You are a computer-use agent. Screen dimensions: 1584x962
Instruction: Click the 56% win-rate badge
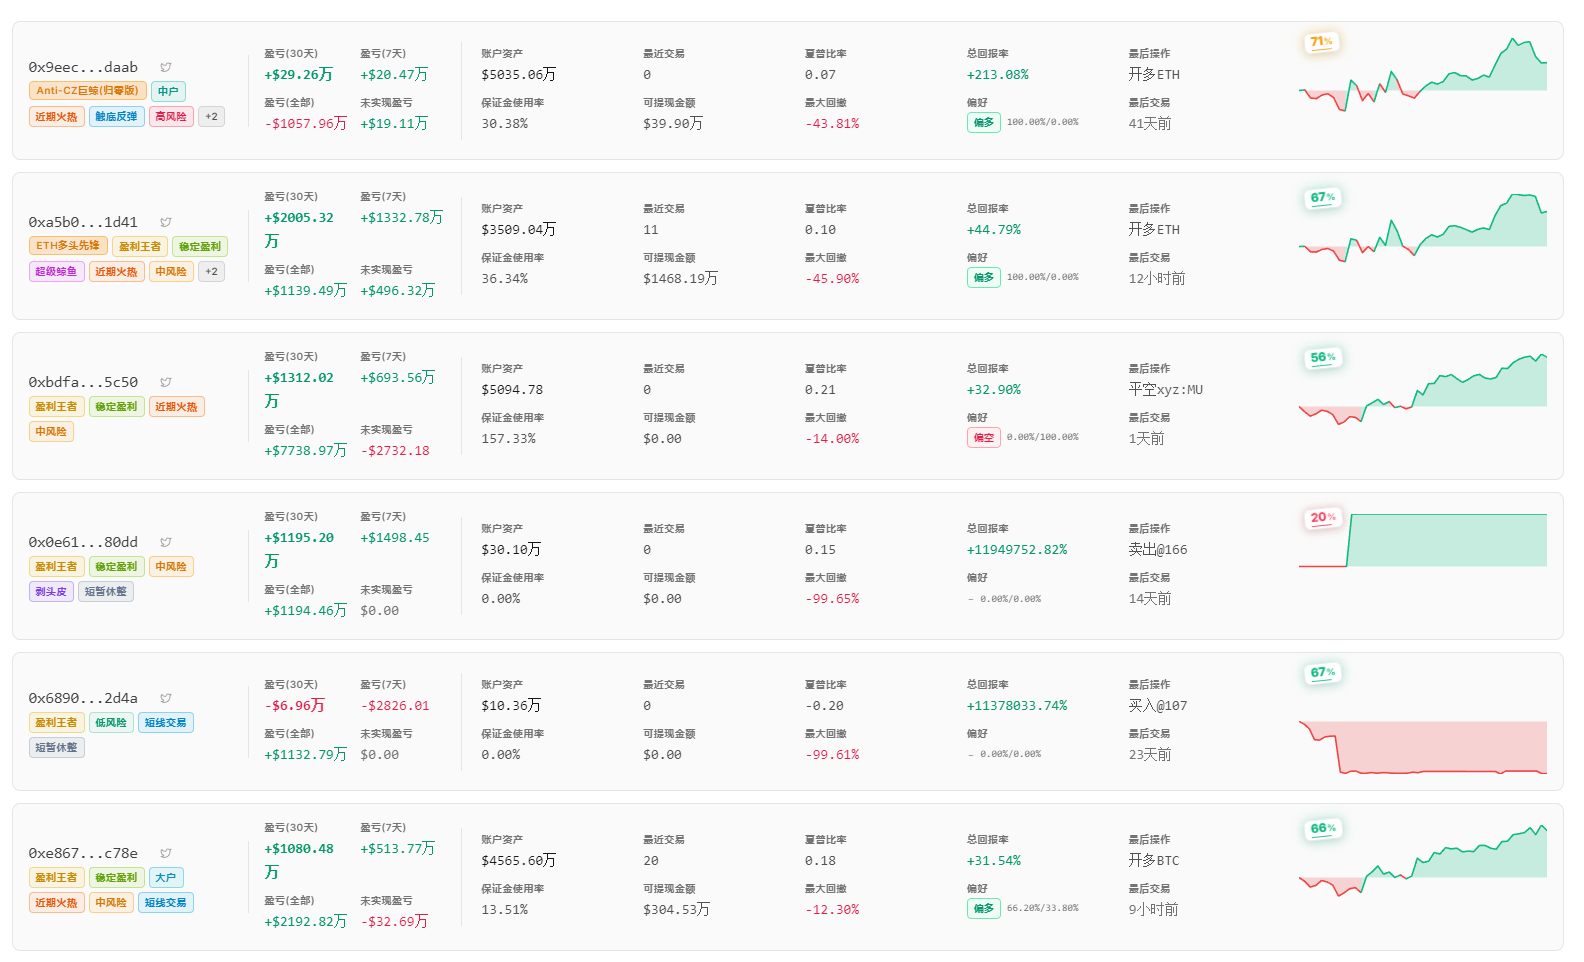(x=1323, y=358)
